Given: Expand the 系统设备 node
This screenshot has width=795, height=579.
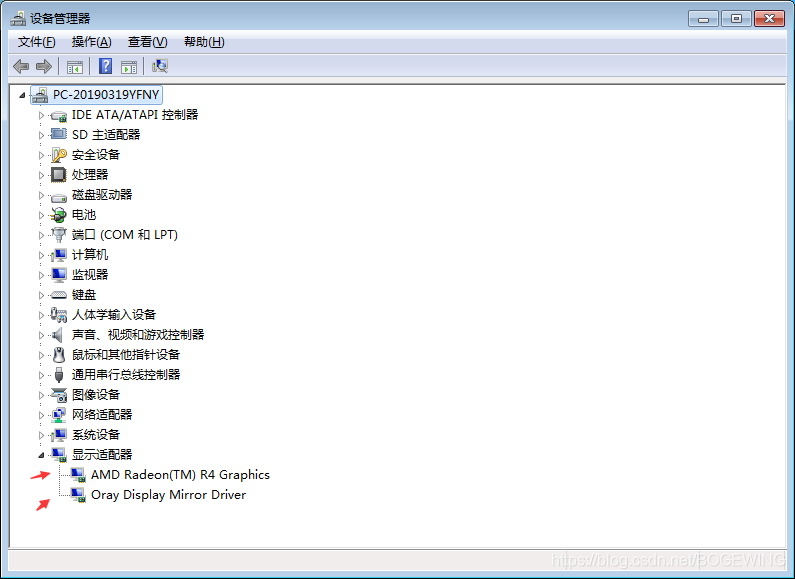Looking at the screenshot, I should click(41, 435).
